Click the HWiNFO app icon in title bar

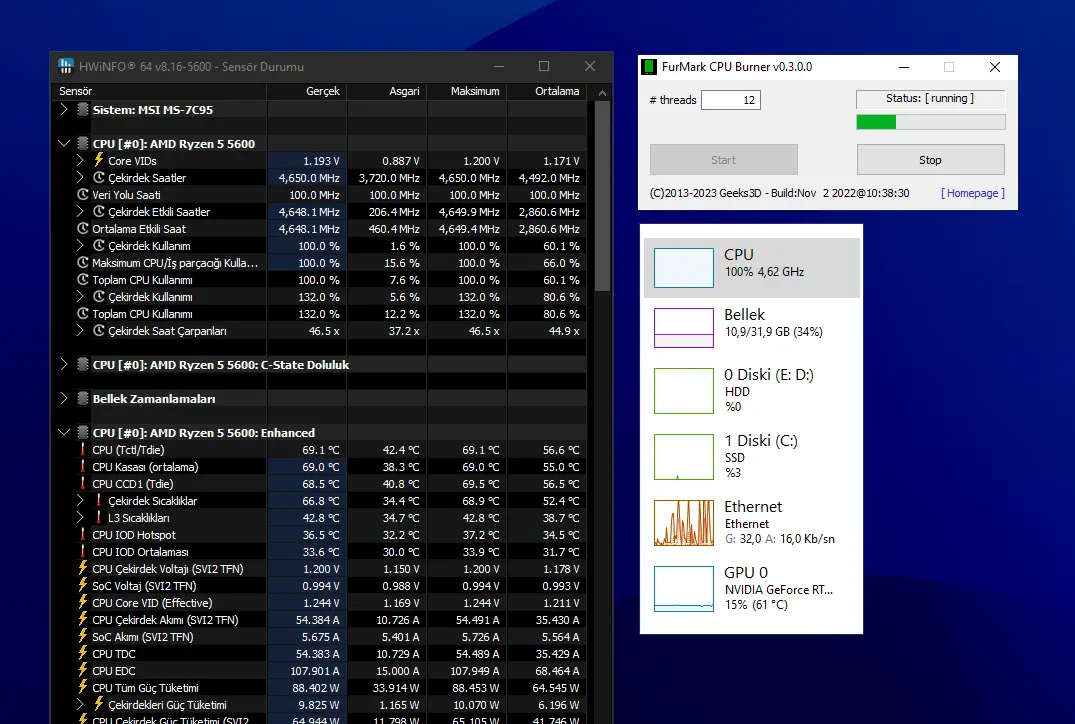click(x=66, y=67)
